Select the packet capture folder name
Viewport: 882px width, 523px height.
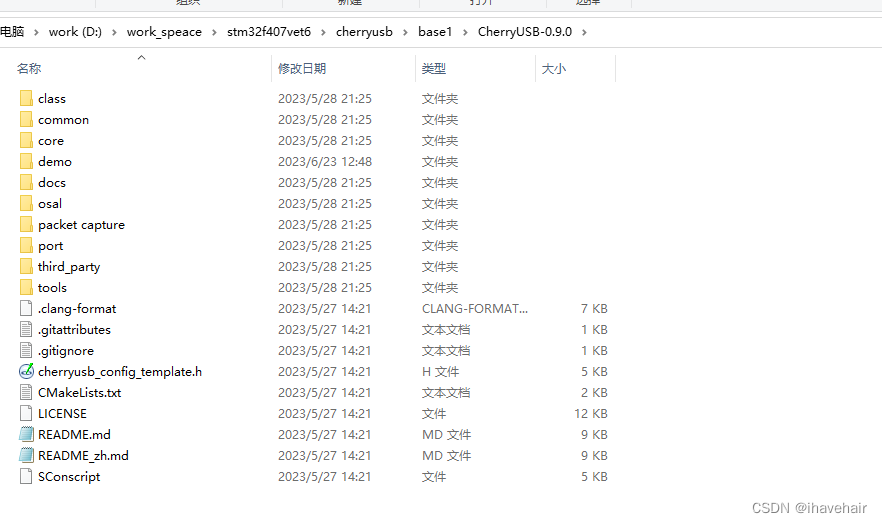(82, 224)
